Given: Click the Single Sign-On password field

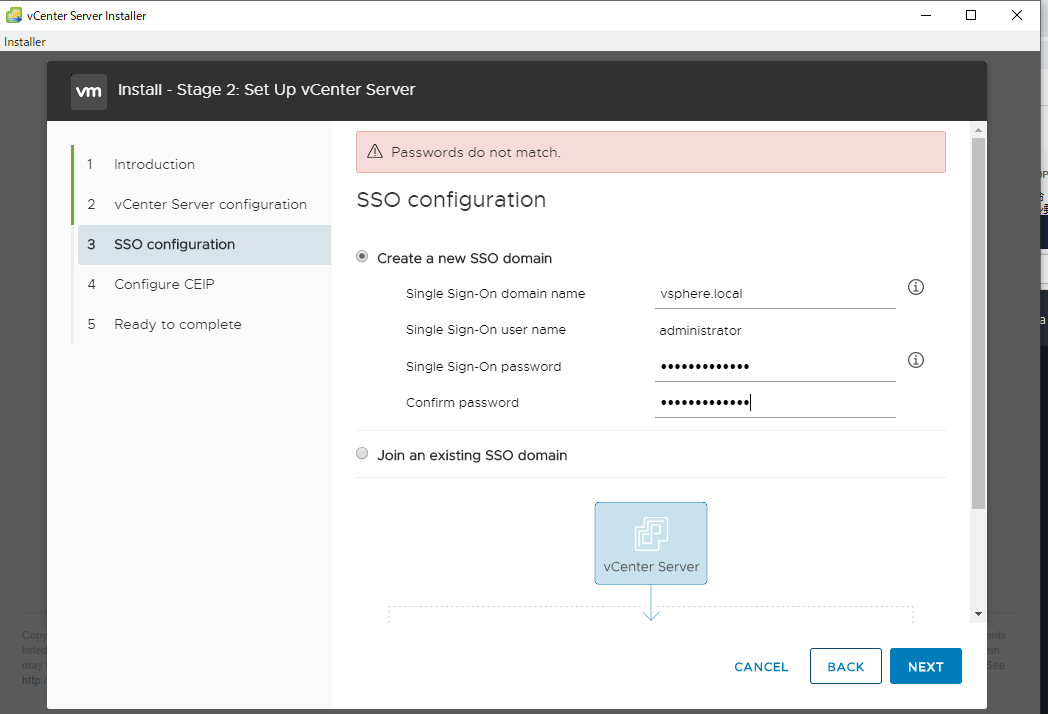Looking at the screenshot, I should 775,366.
